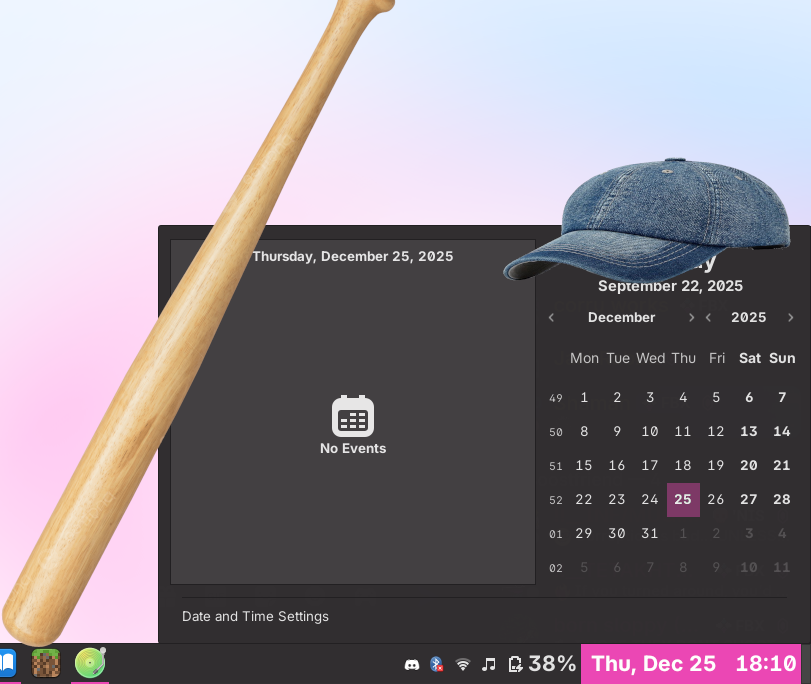Viewport: 811px width, 684px height.
Task: Close calendar via the taskbar clock
Action: coord(693,664)
